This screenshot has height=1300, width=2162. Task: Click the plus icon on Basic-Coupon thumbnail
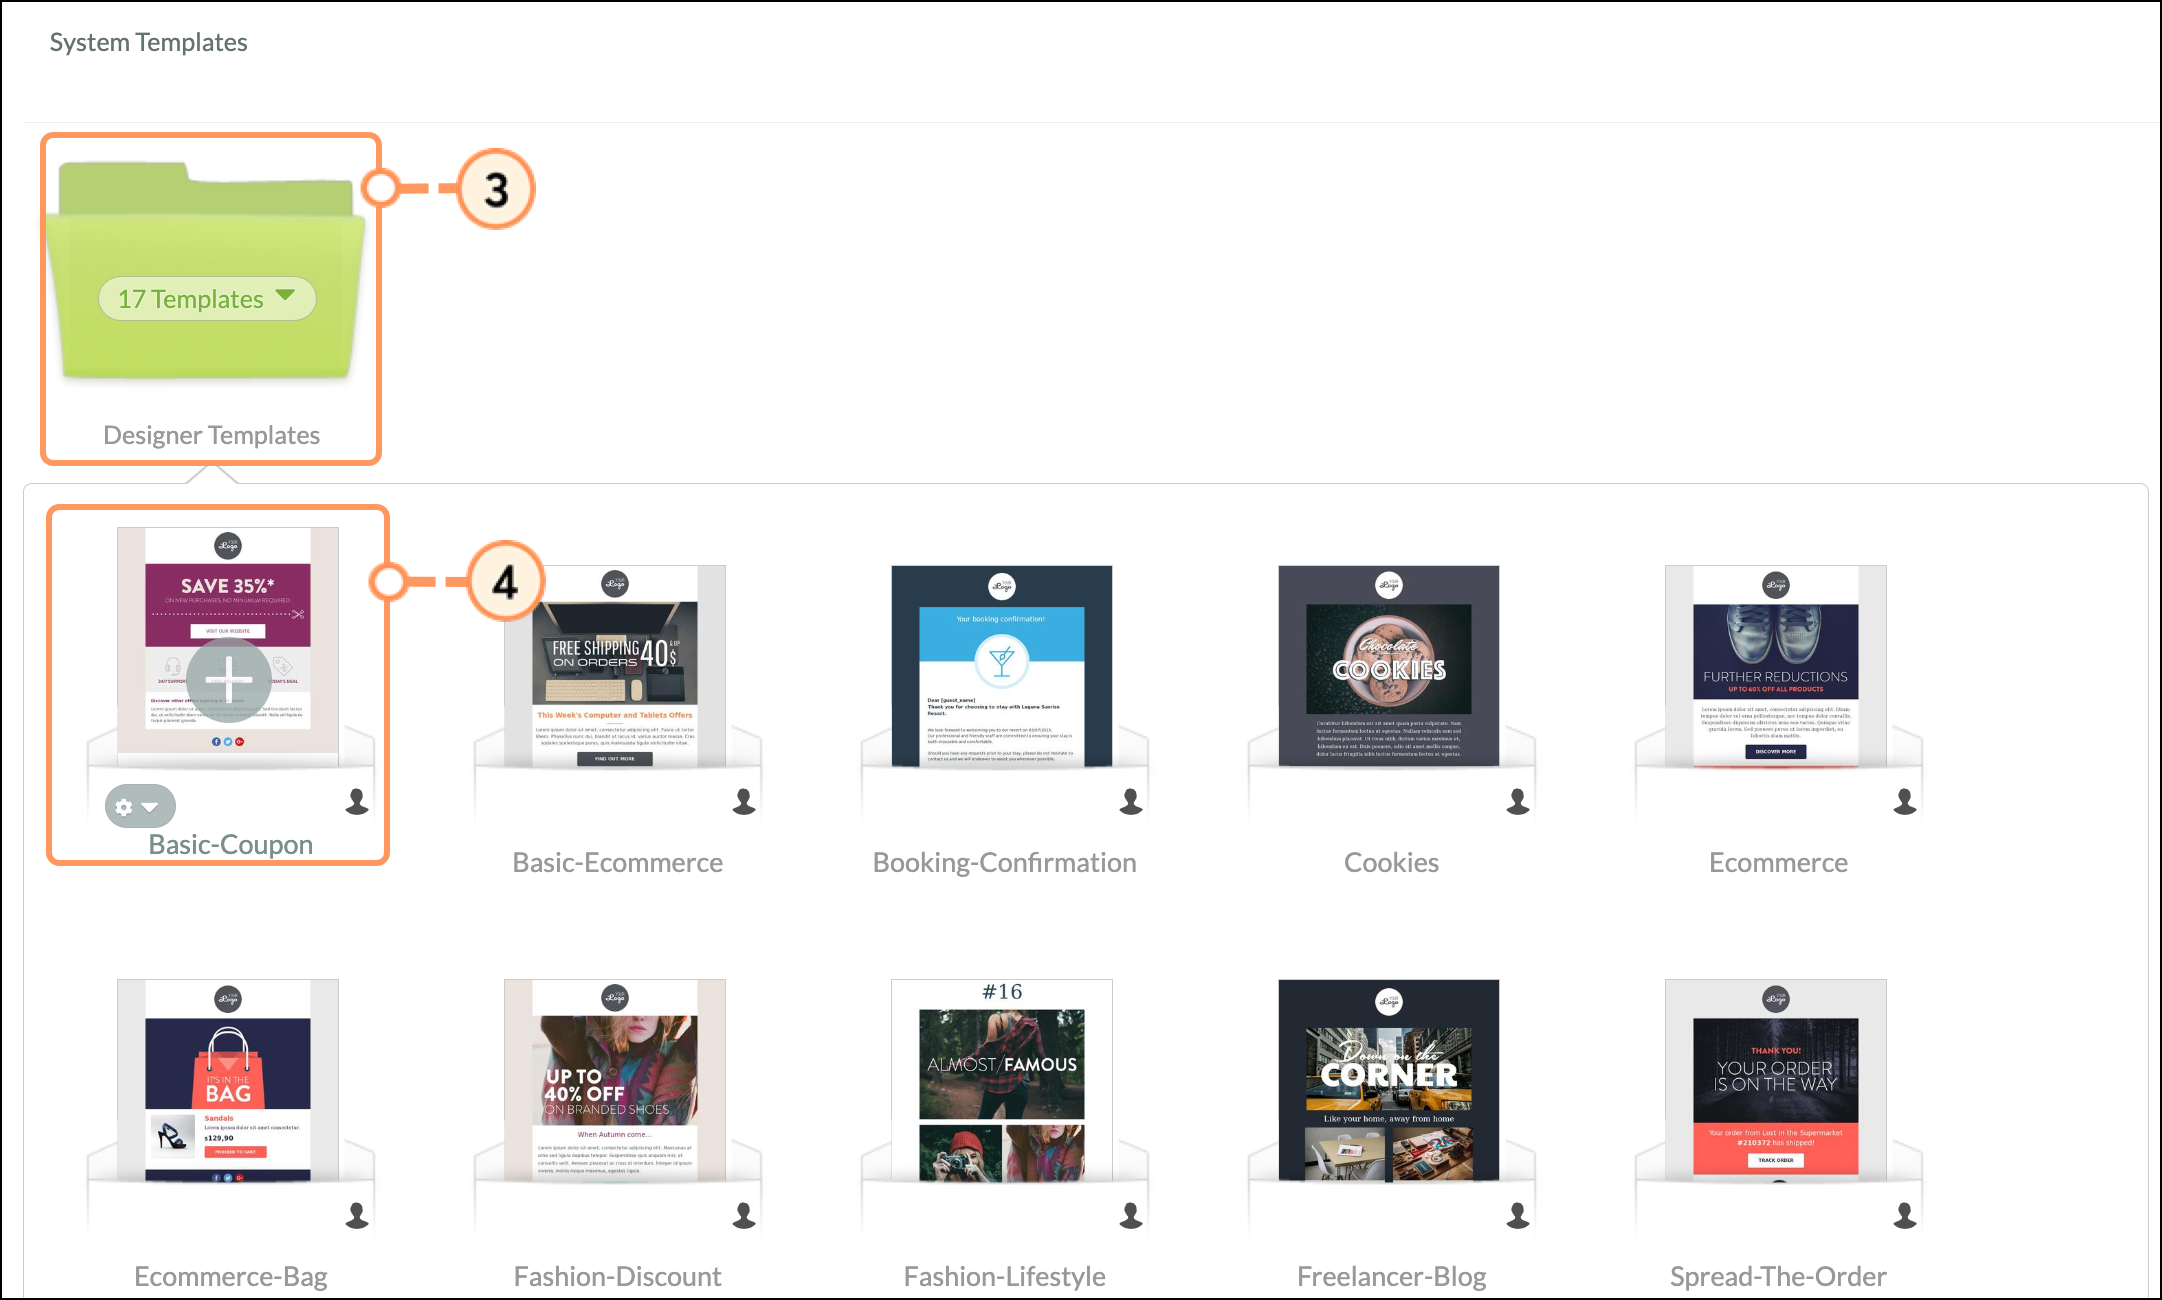[x=228, y=679]
